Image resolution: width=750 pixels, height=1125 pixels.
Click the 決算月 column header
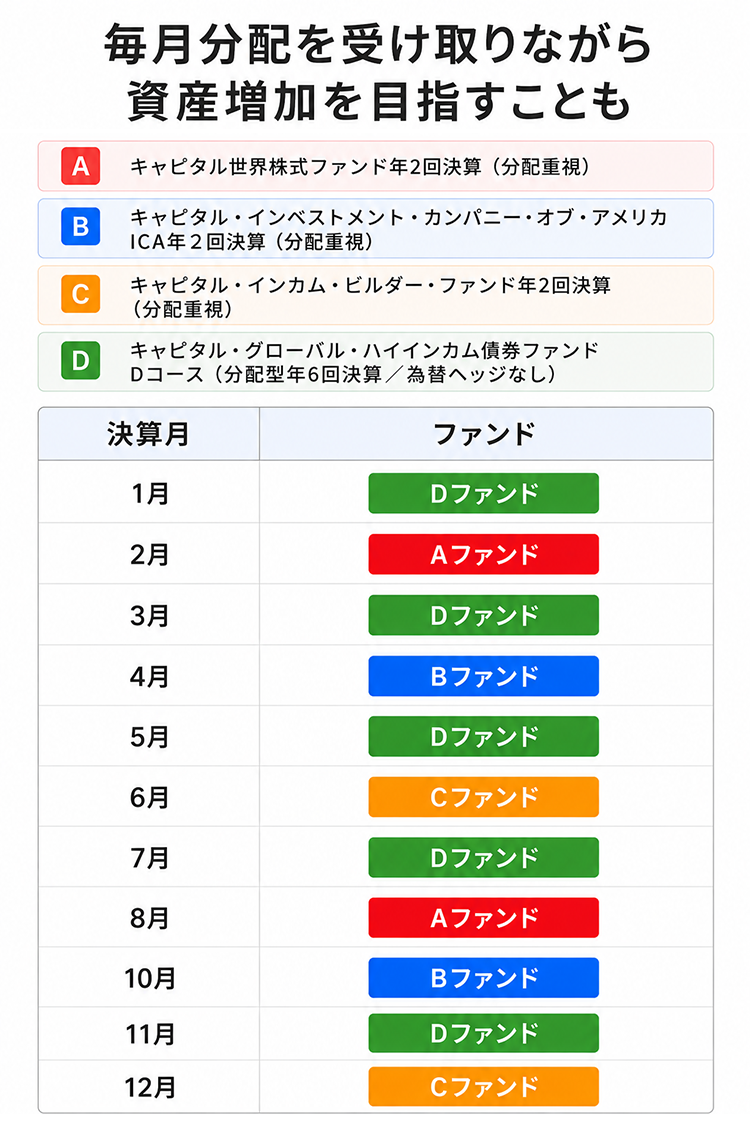point(149,434)
